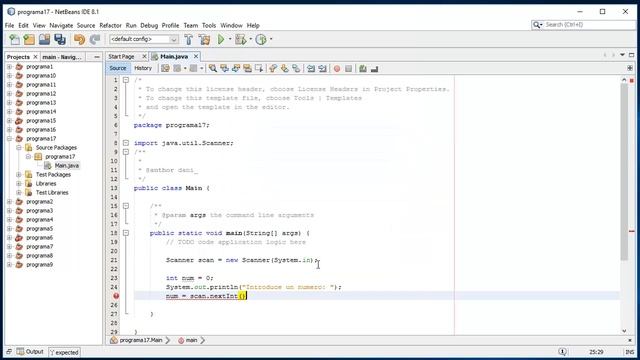Minimize the Projects window group
This screenshot has width=640, height=360.
tap(97, 57)
